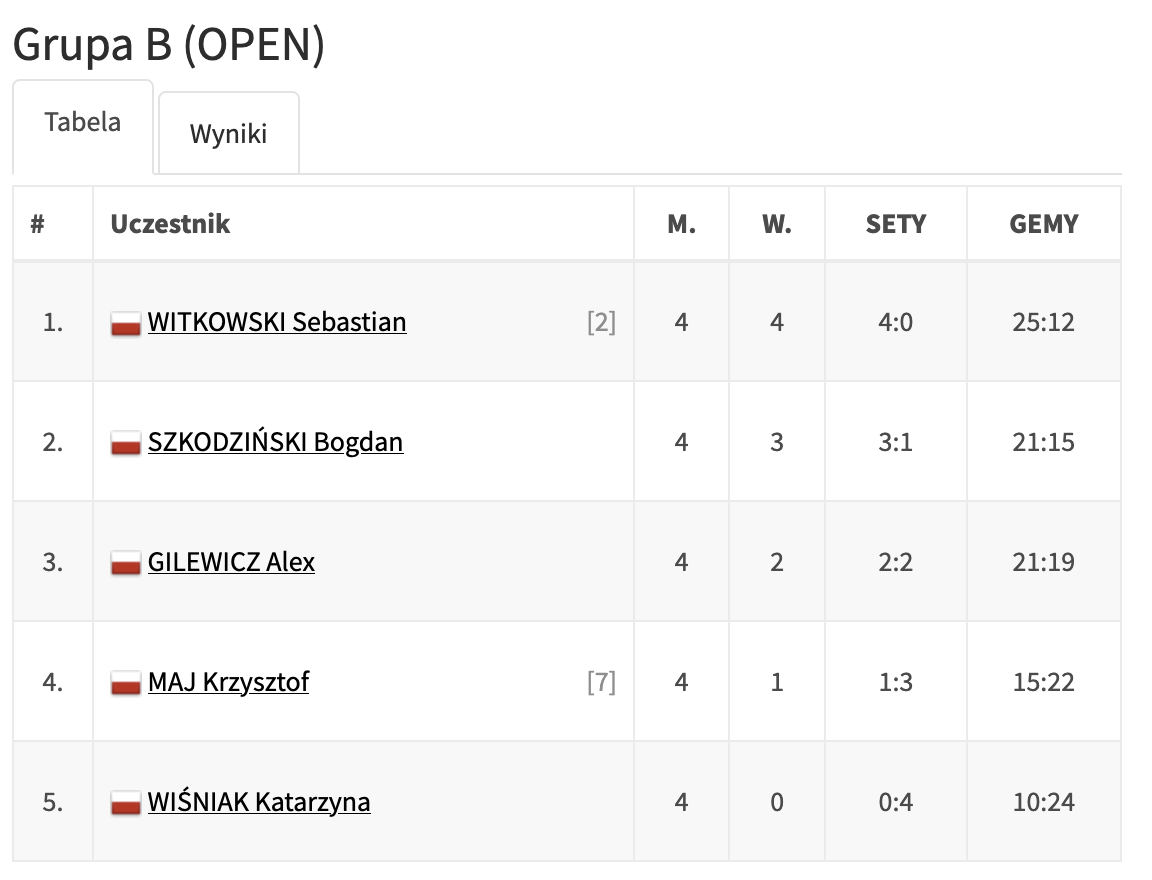Image resolution: width=1152 pixels, height=880 pixels.
Task: Open GILEWICZ Alex player profile
Action: coord(231,562)
